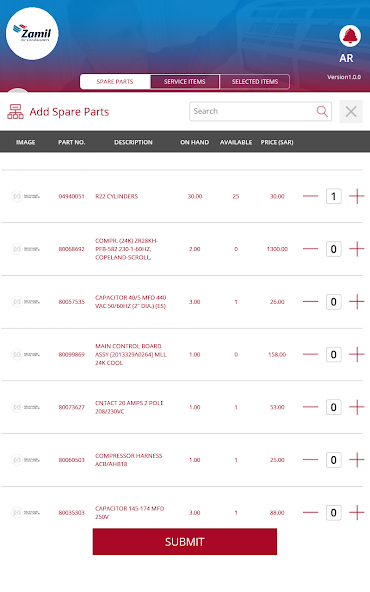Increase CAPACITOR 40/5 MFD quantity
The height and width of the screenshot is (592, 370).
[x=356, y=302]
